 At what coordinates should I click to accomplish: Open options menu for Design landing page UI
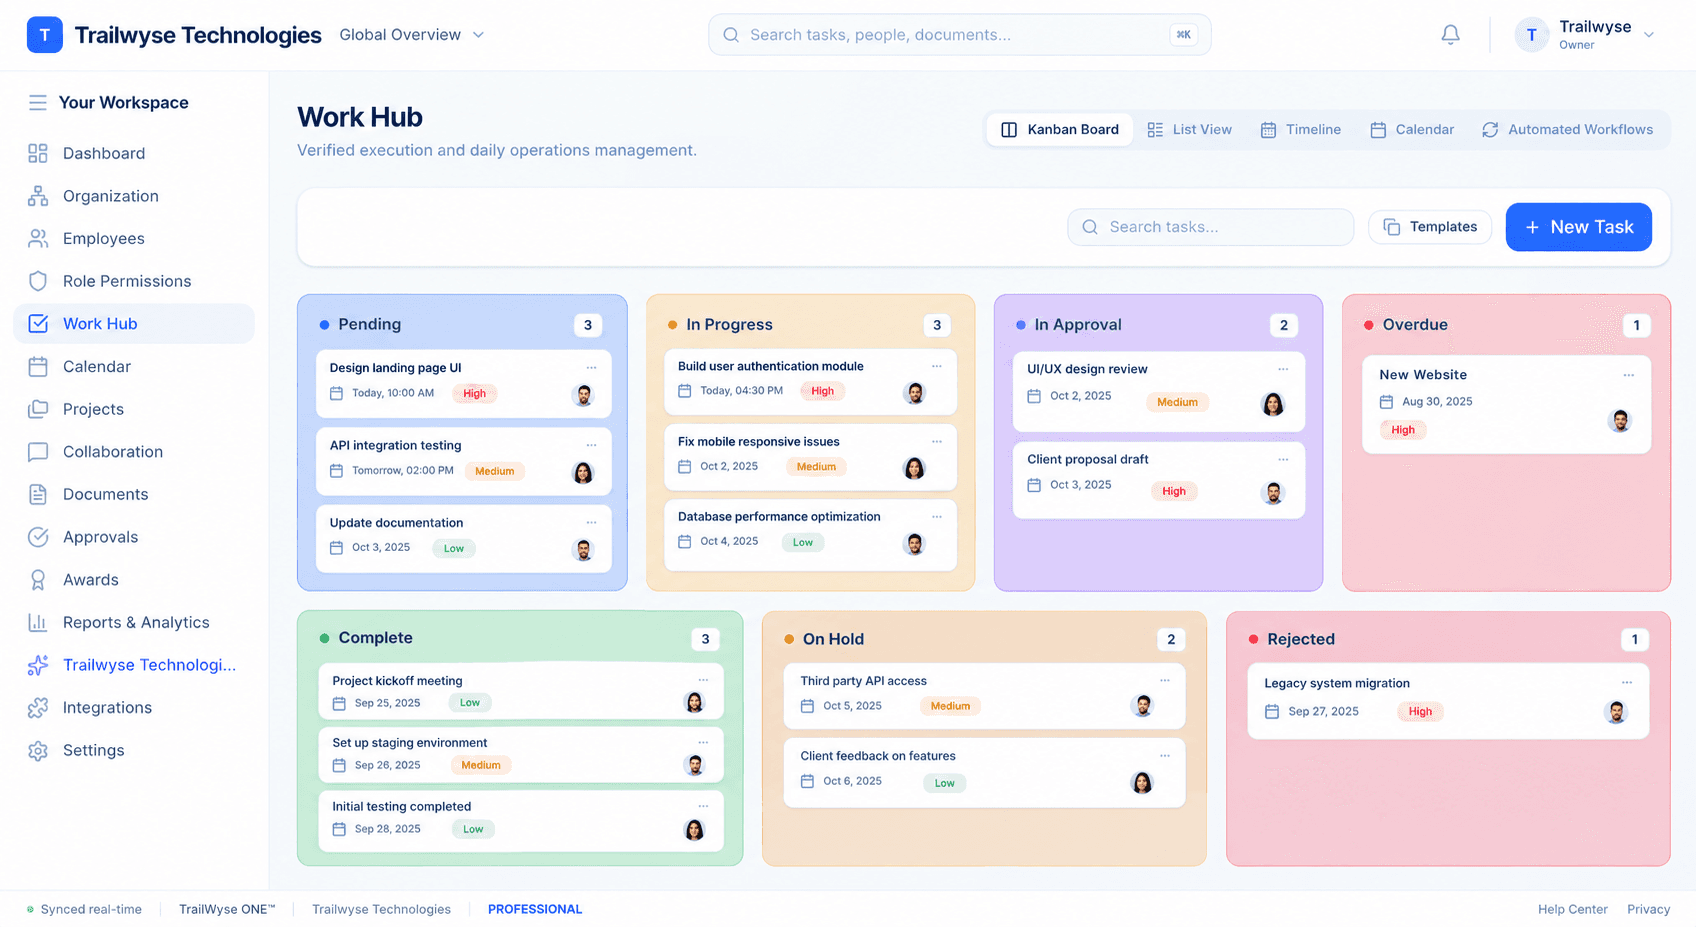[591, 368]
